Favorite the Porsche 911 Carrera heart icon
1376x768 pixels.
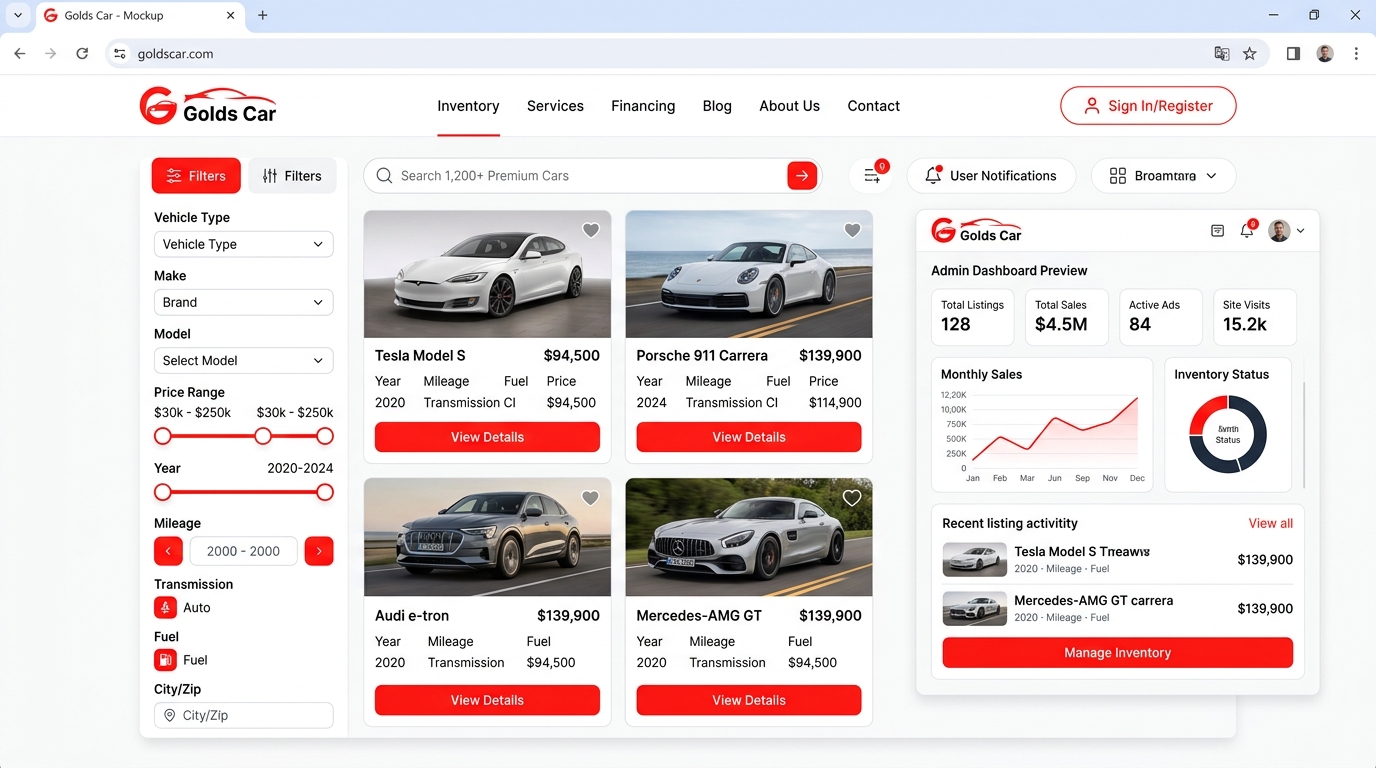tap(852, 230)
